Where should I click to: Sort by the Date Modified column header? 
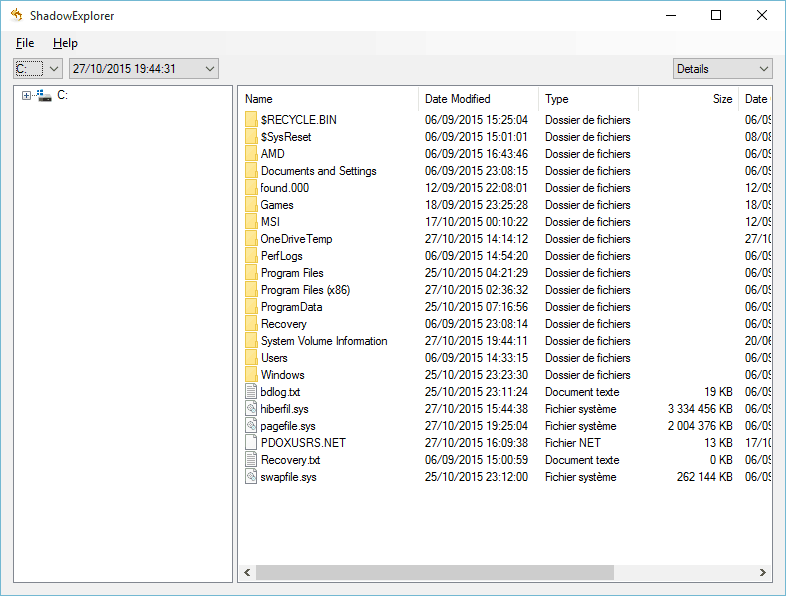pos(478,99)
